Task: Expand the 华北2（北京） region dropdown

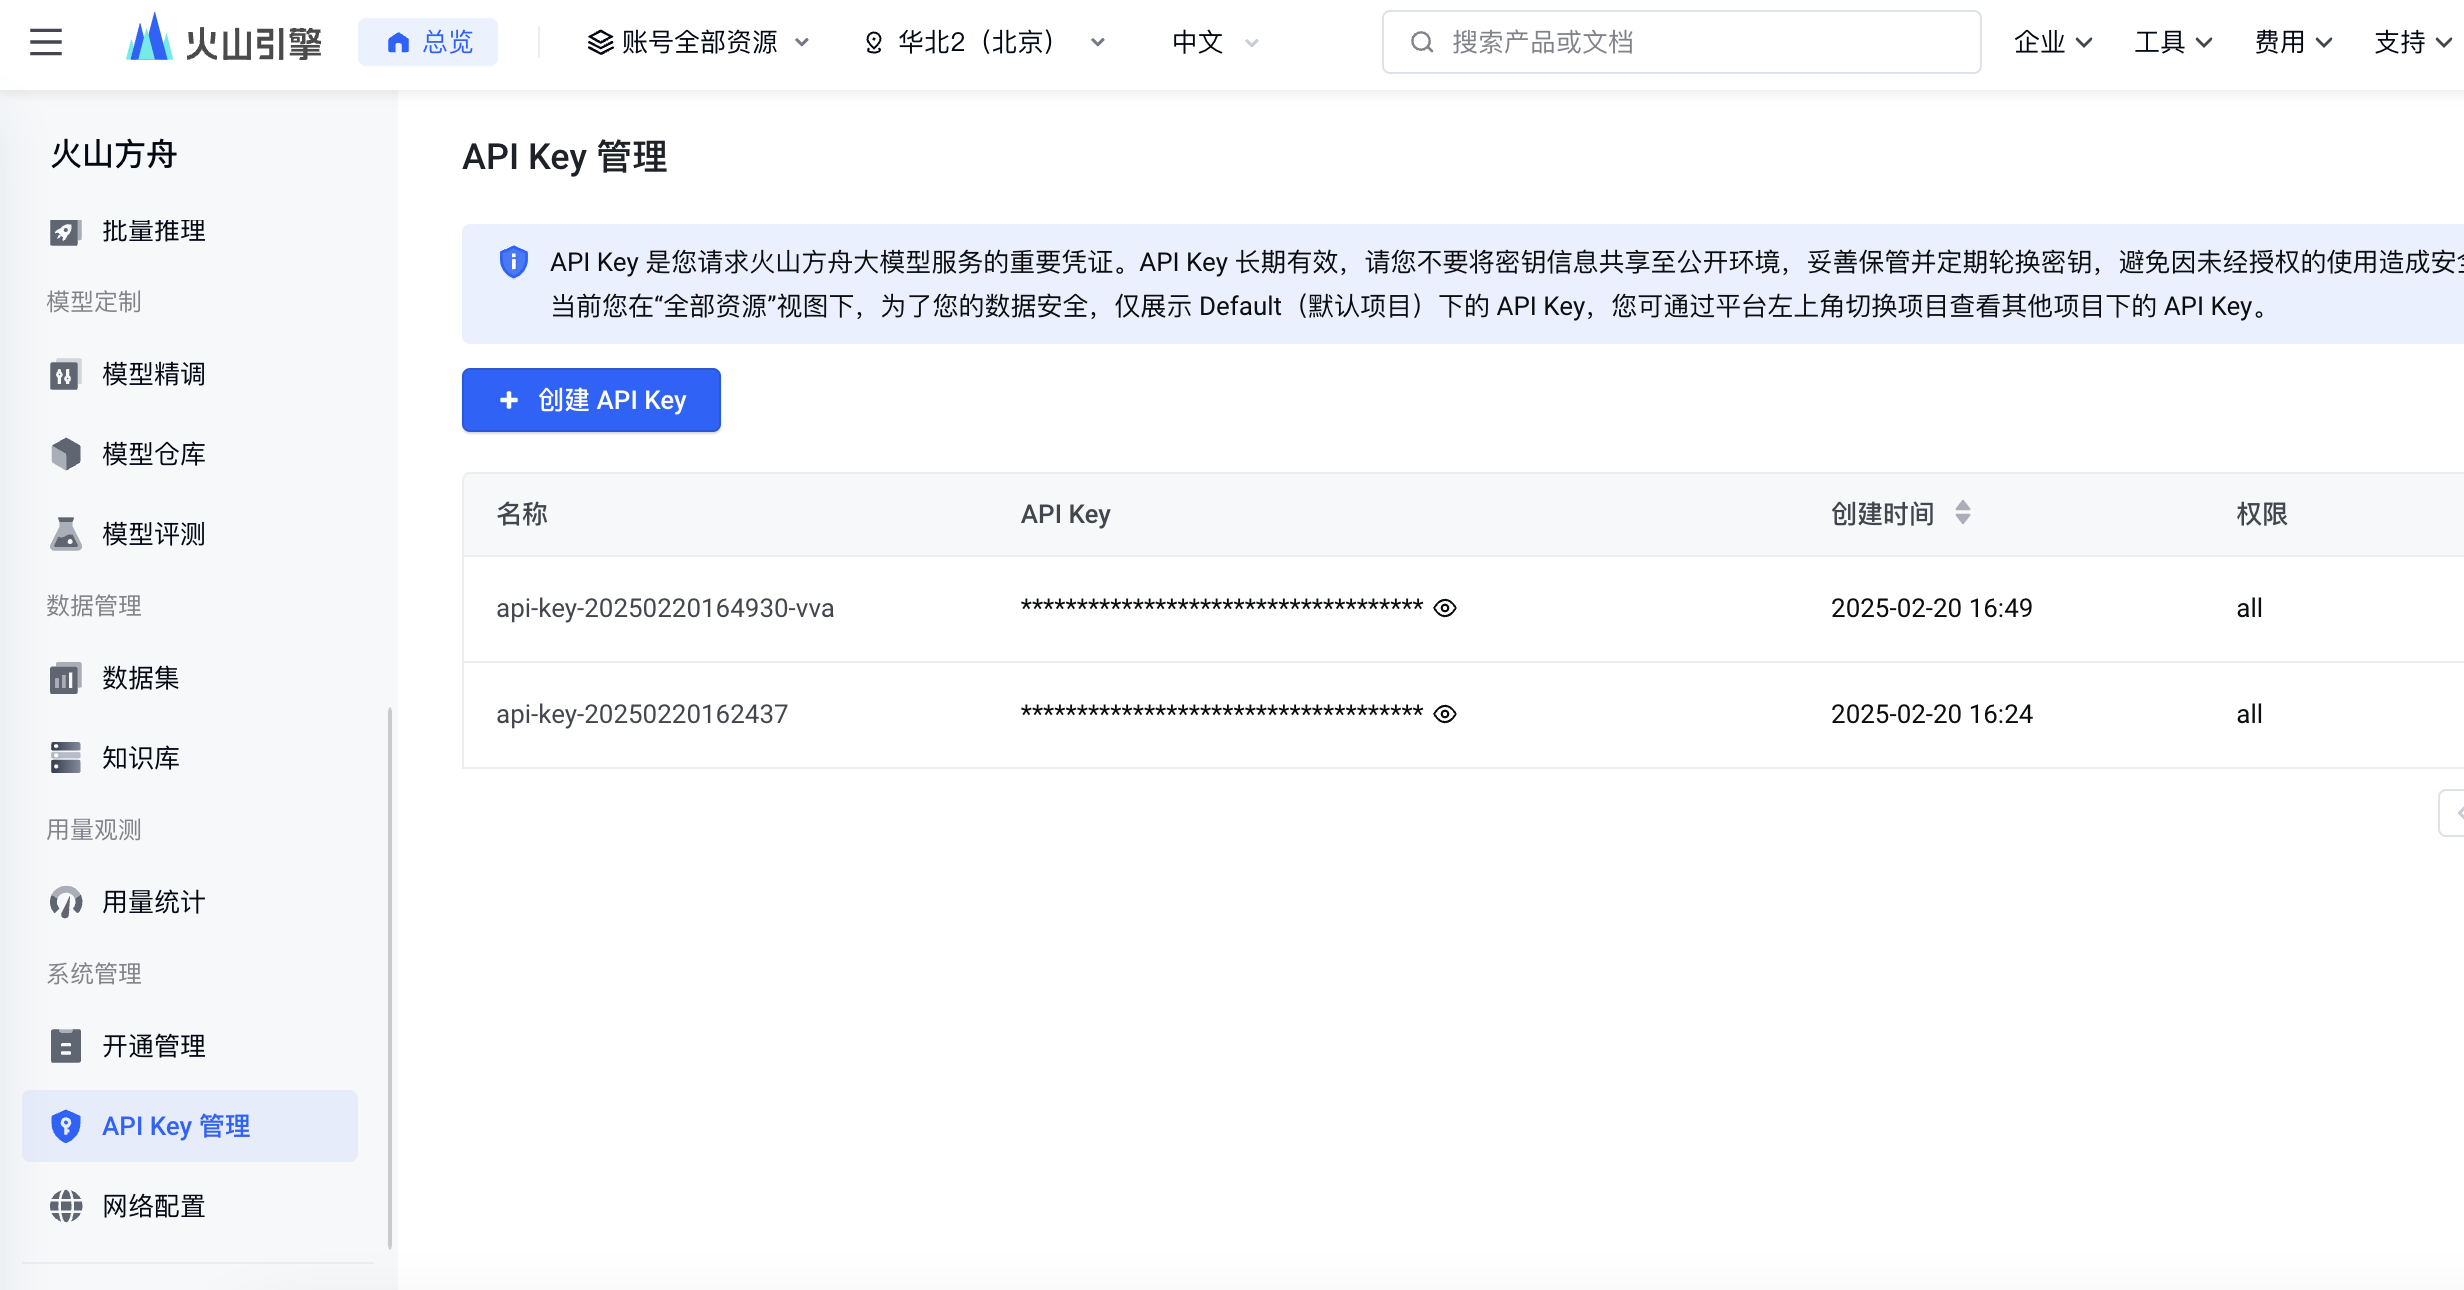Action: point(984,42)
